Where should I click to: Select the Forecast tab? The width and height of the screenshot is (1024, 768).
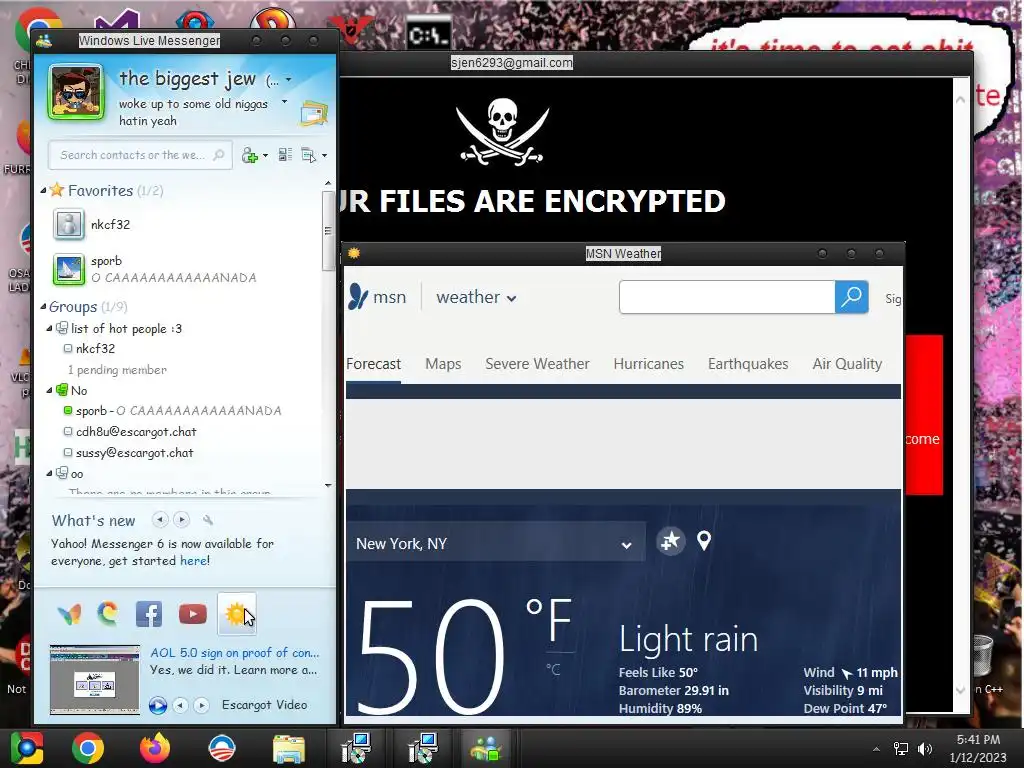pyautogui.click(x=374, y=364)
